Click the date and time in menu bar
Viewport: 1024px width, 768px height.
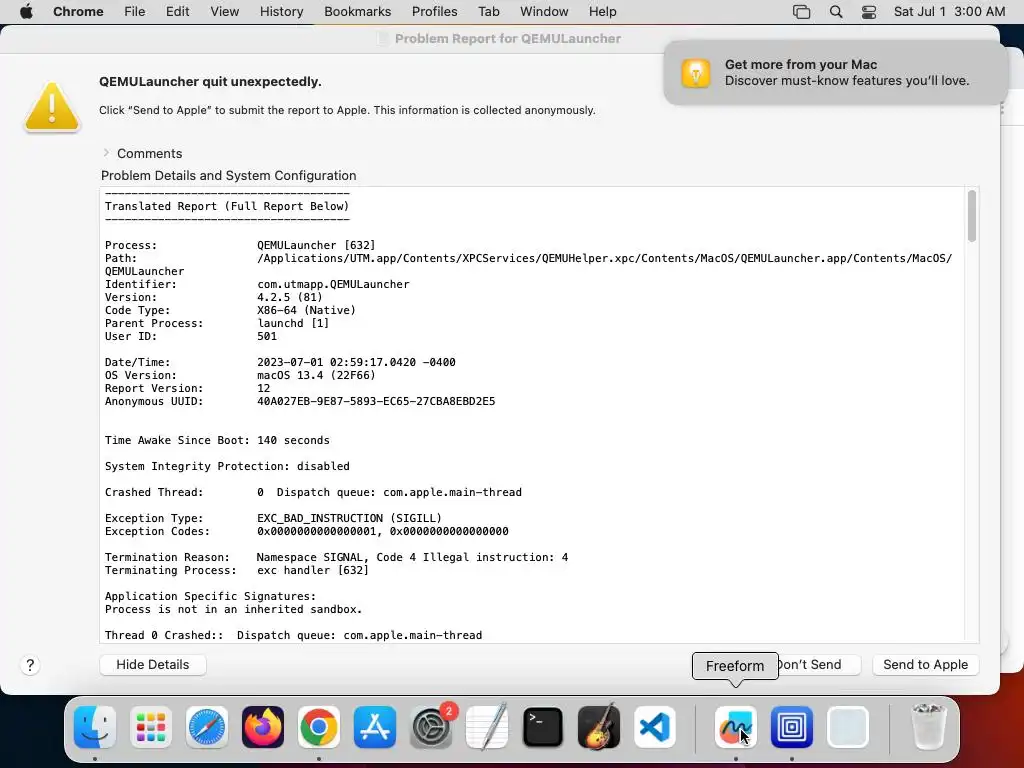(x=950, y=12)
